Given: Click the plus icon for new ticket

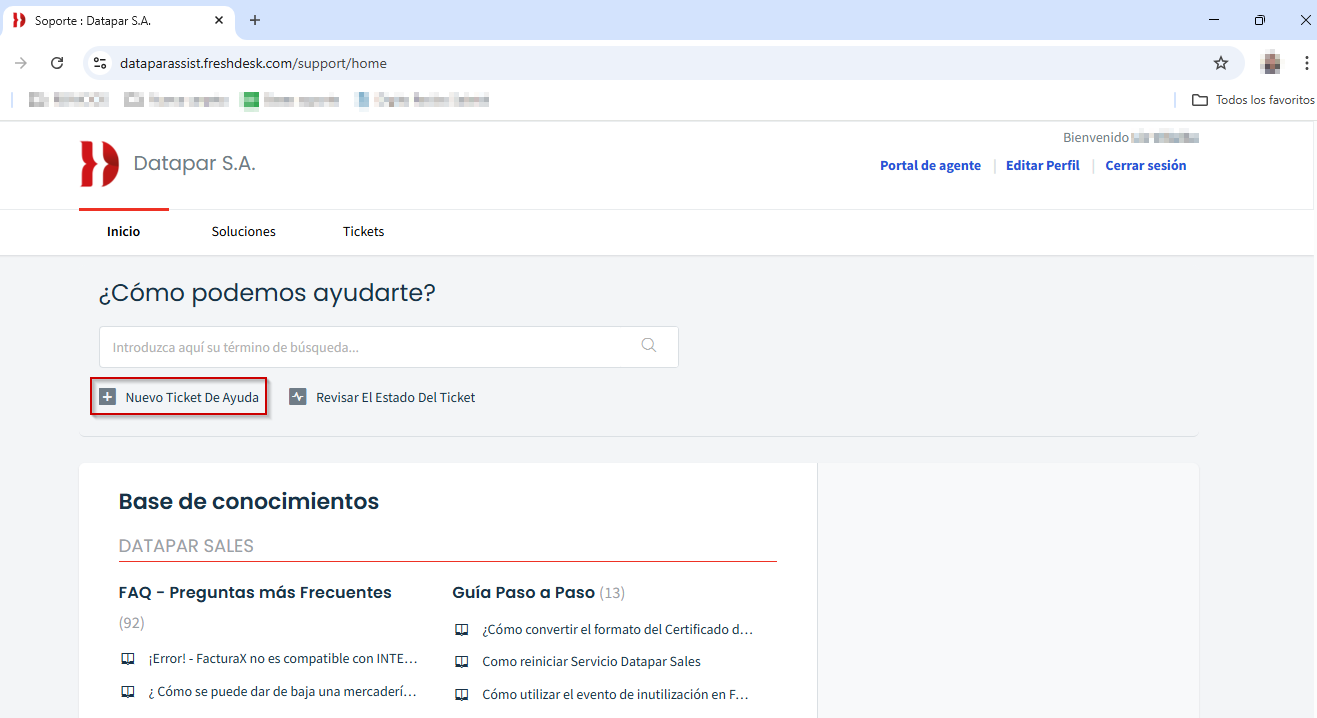Looking at the screenshot, I should point(107,397).
